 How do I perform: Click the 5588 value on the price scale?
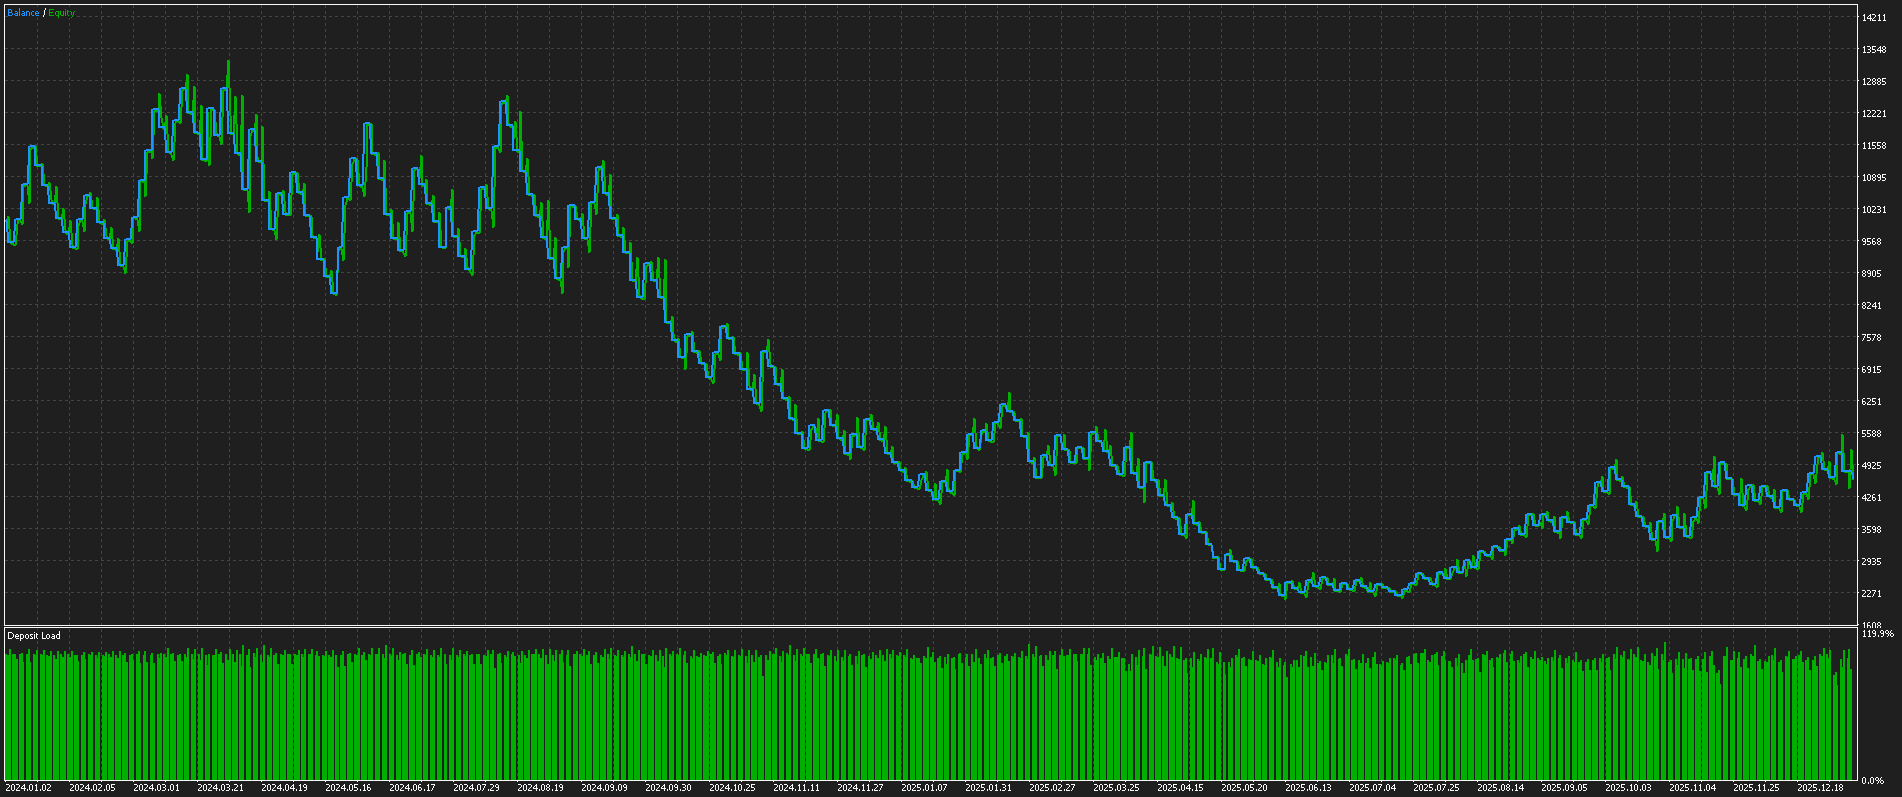(1871, 434)
